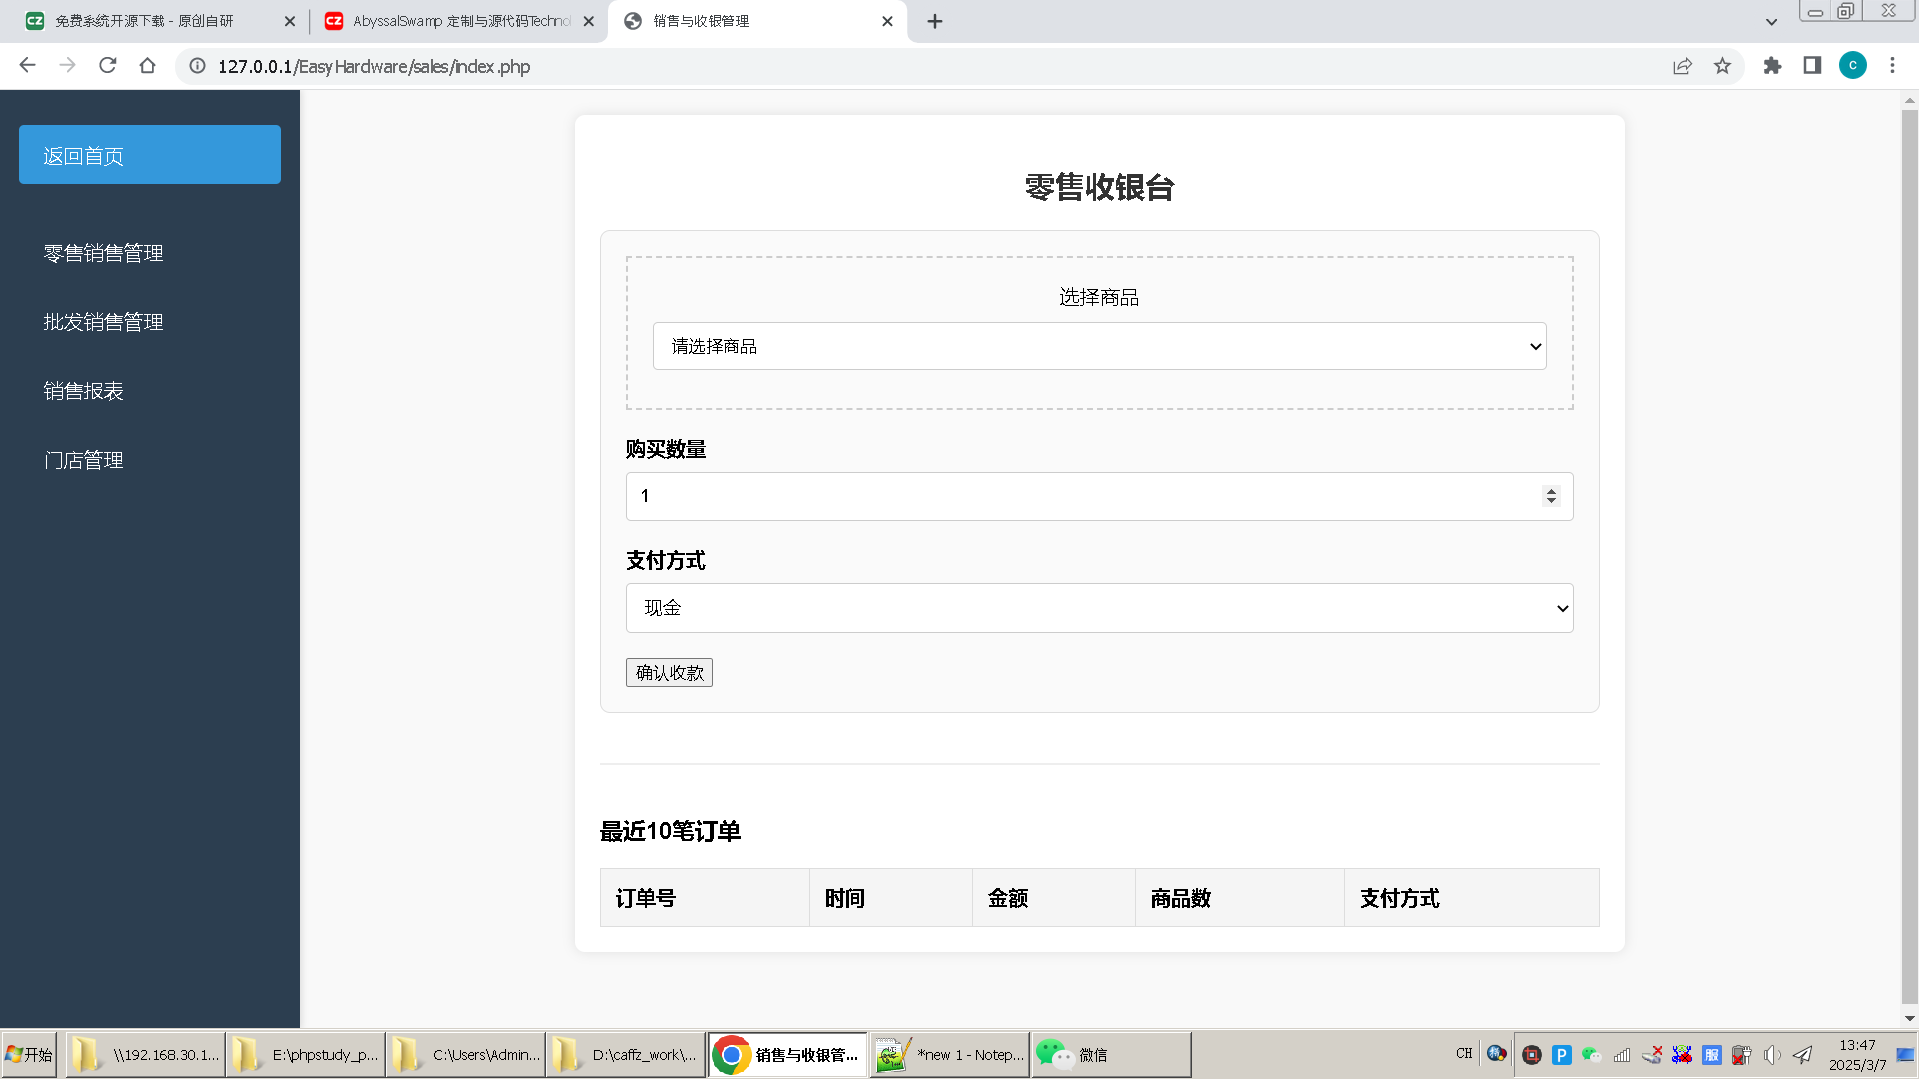Expand the tab search chevron
The height and width of the screenshot is (1079, 1919).
tap(1771, 21)
